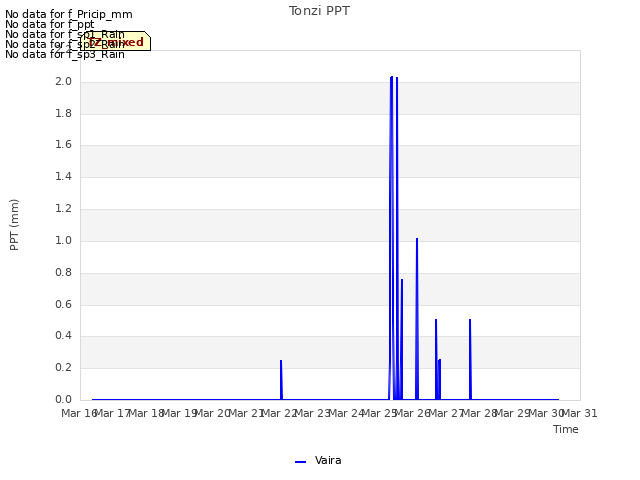The width and height of the screenshot is (640, 480).
Task: Click the 1.2 y-axis tick label
Action: (63, 209)
